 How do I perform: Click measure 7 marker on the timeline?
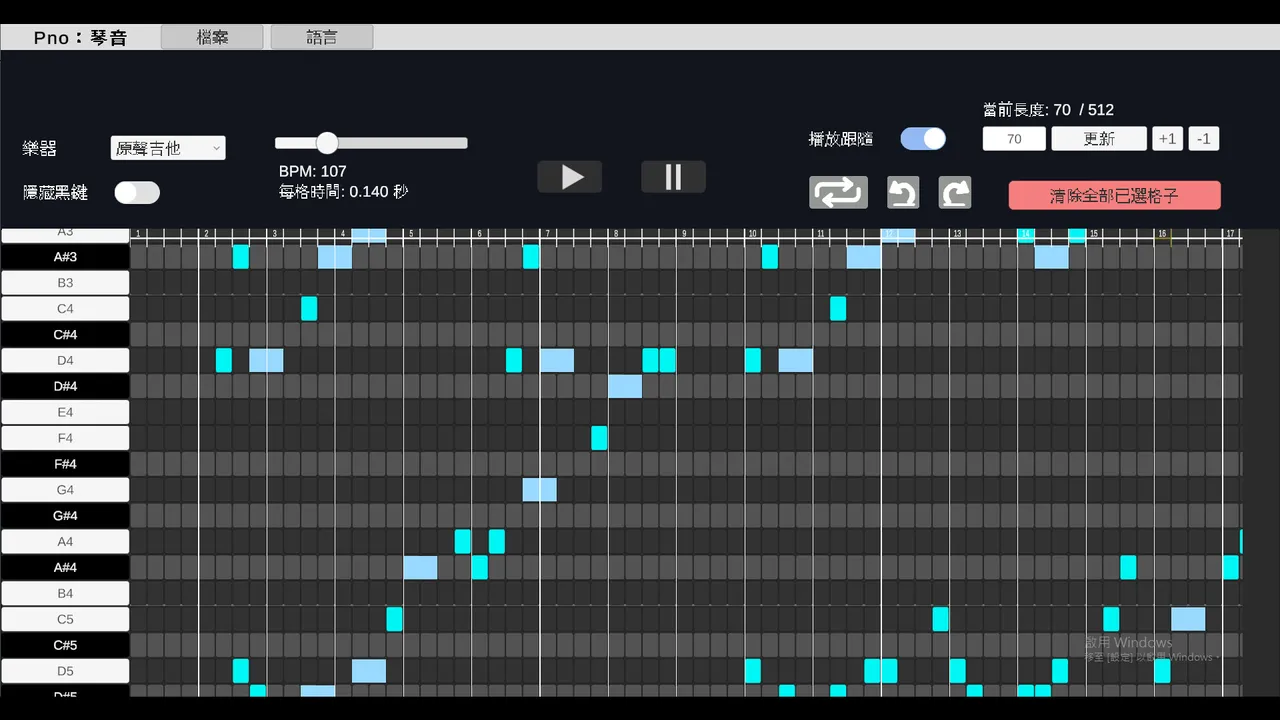coord(547,235)
